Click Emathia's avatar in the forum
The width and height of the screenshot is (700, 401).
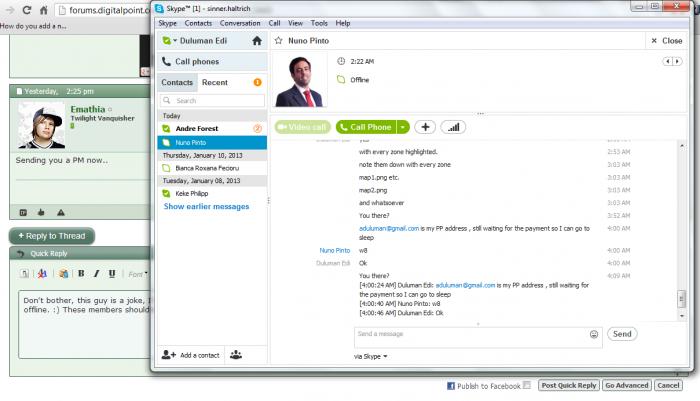[42, 125]
